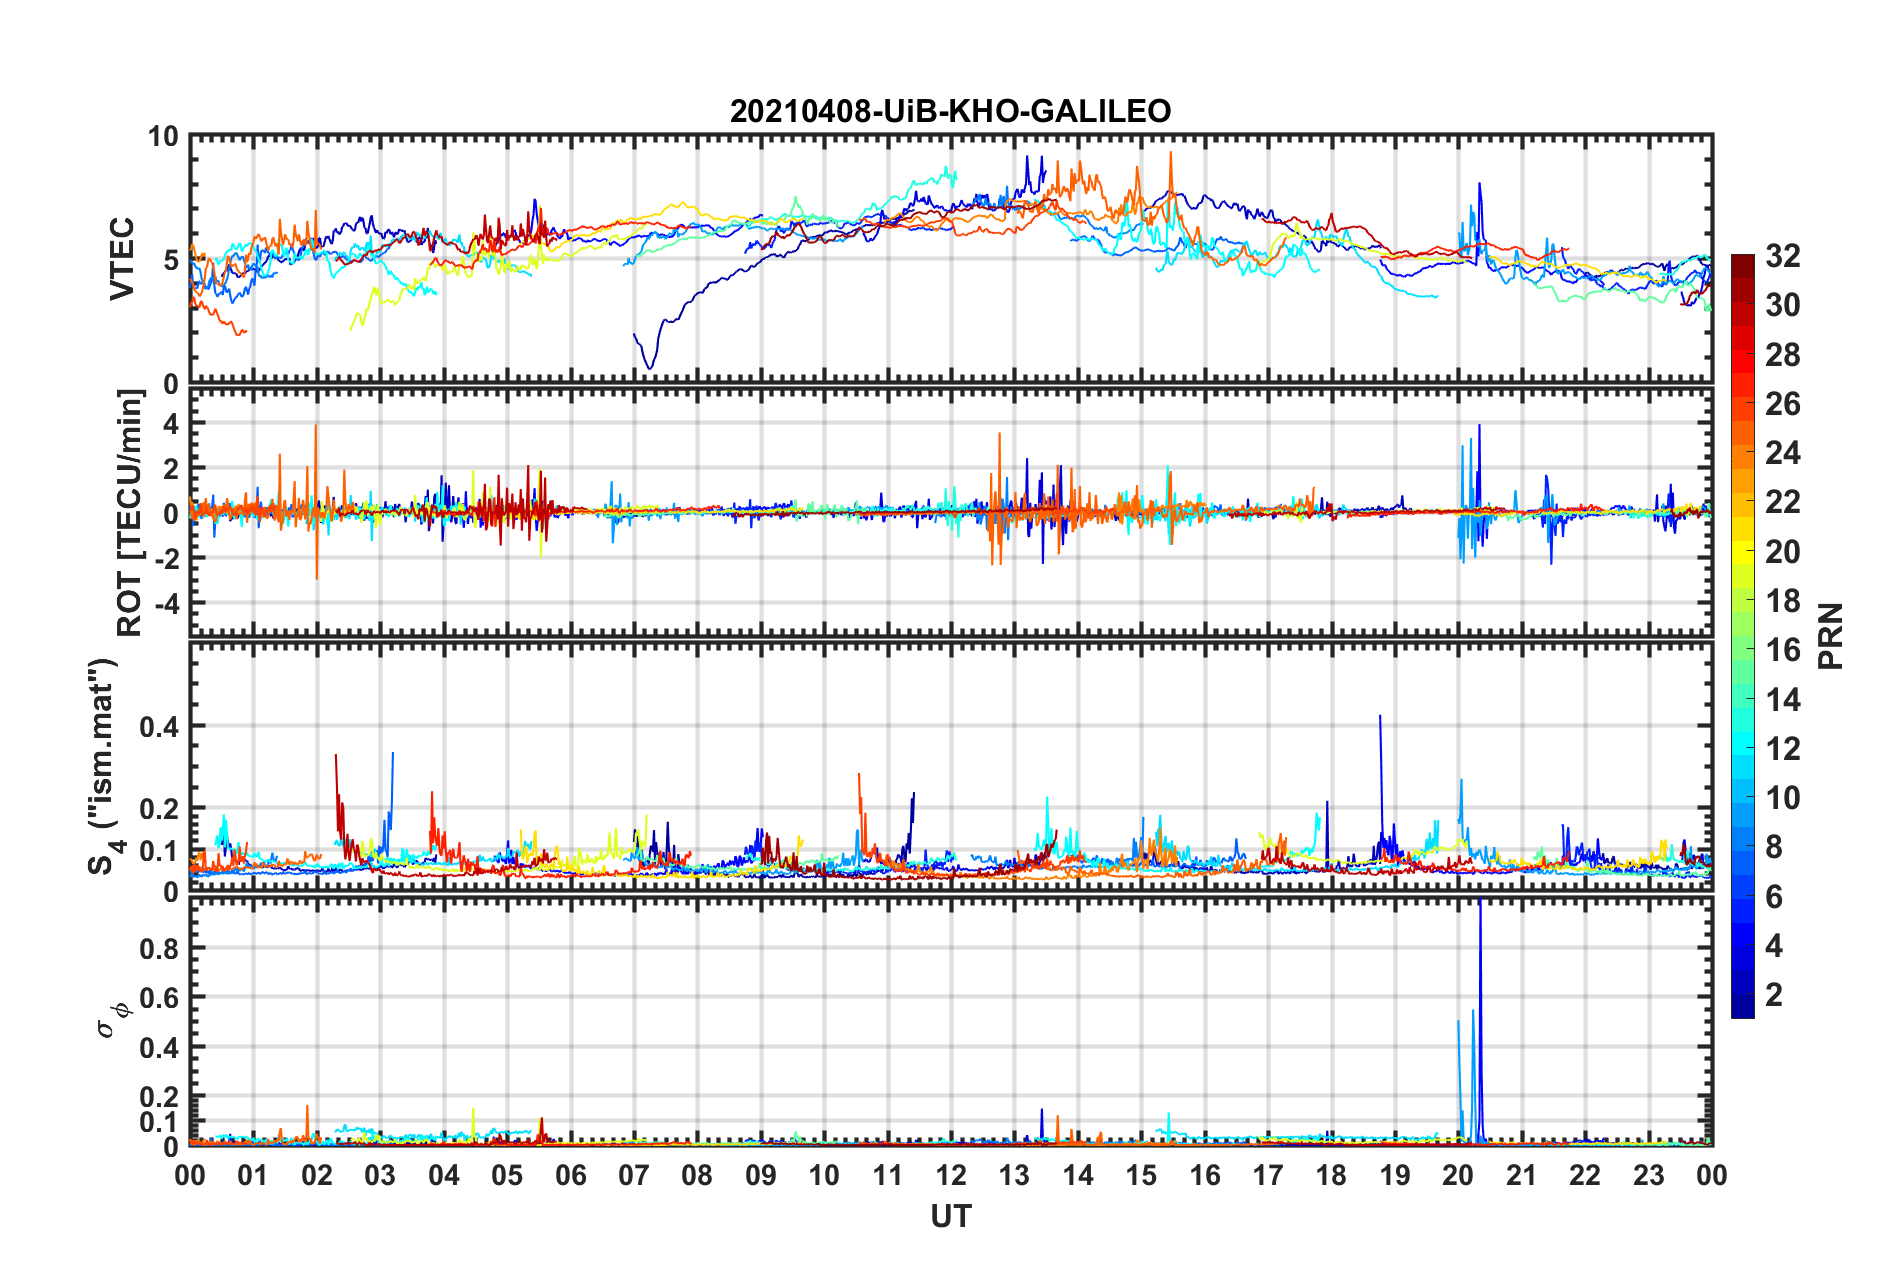The width and height of the screenshot is (1902, 1272).
Task: Click the ROT [TECU/min] axis label
Action: (x=130, y=513)
